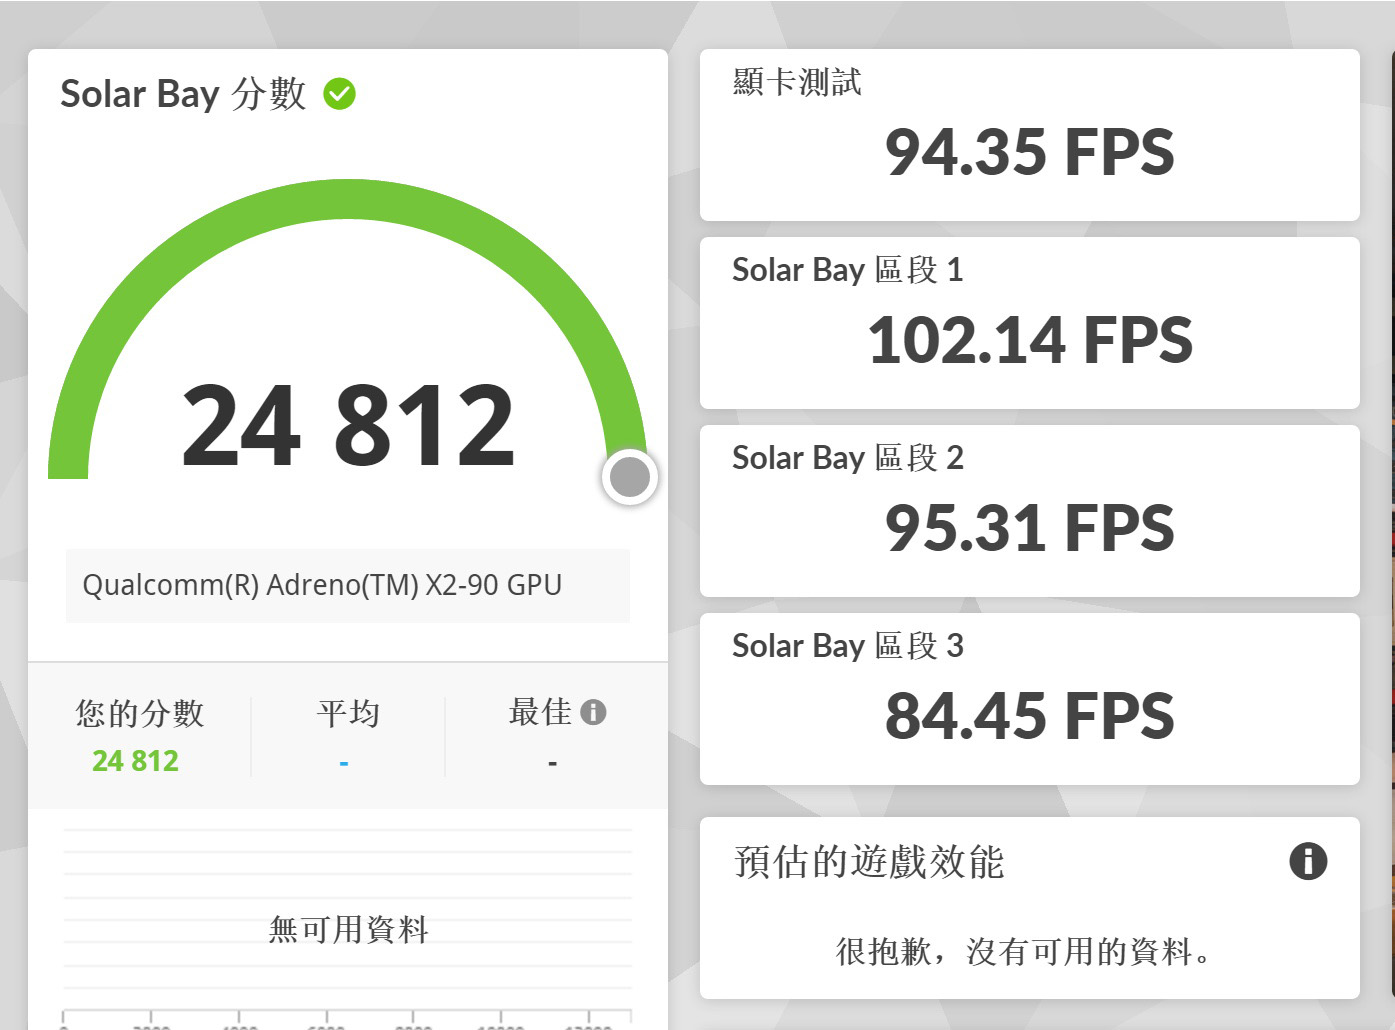1395x1030 pixels.
Task: Click the 102.14 FPS result
Action: 1029,341
